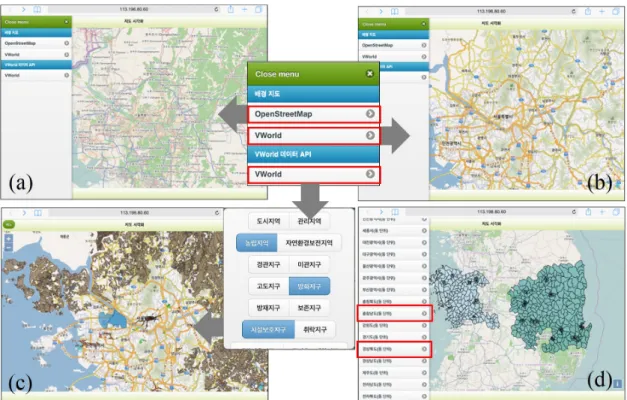This screenshot has width=627, height=400.
Task: Click forward arrow in panel (c) browser toolbar
Action: click(x=24, y=213)
